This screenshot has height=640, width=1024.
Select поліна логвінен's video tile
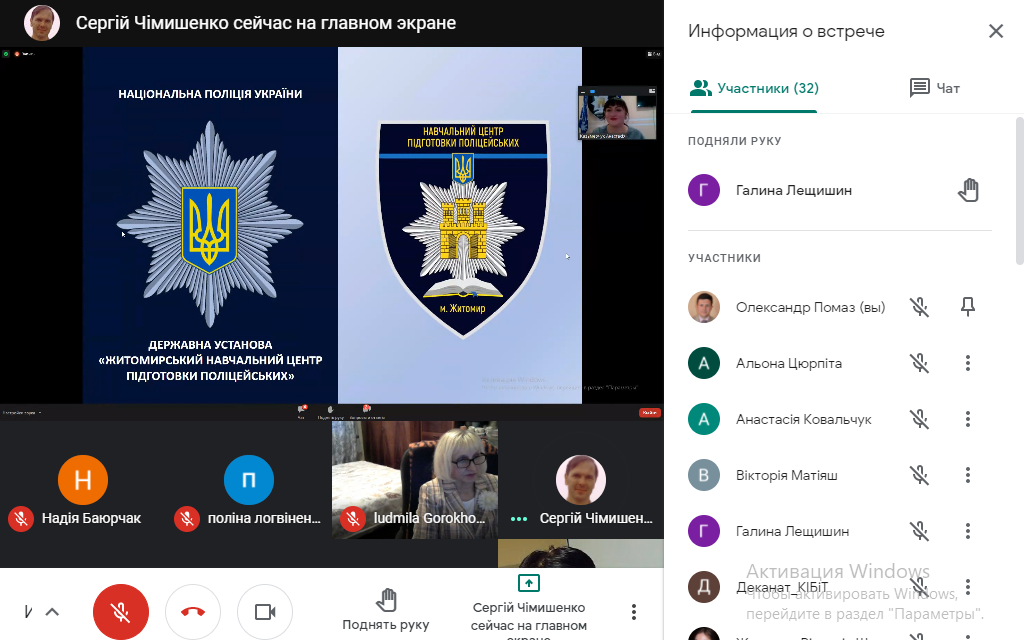[x=249, y=480]
